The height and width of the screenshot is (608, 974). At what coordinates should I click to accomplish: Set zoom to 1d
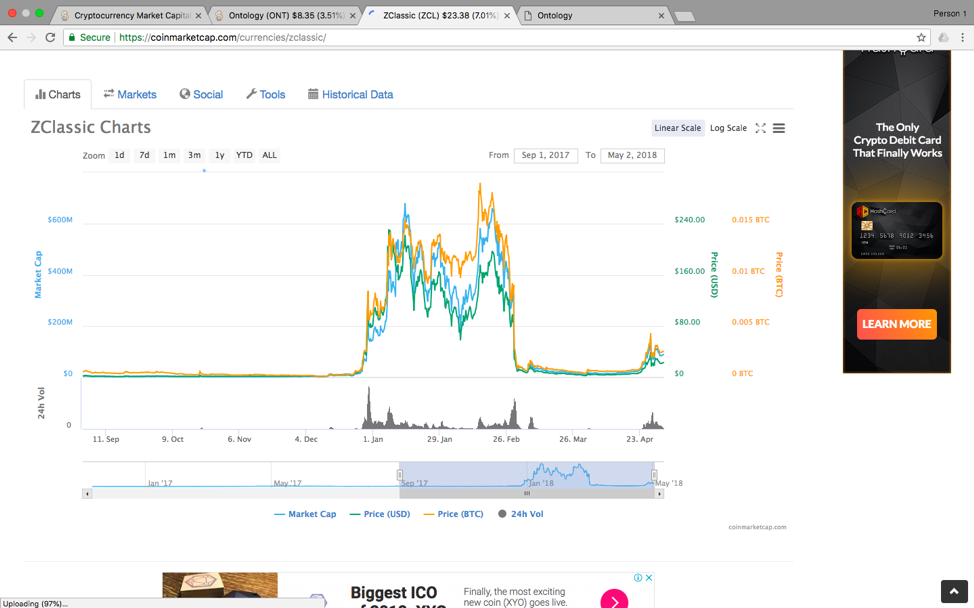(x=119, y=155)
